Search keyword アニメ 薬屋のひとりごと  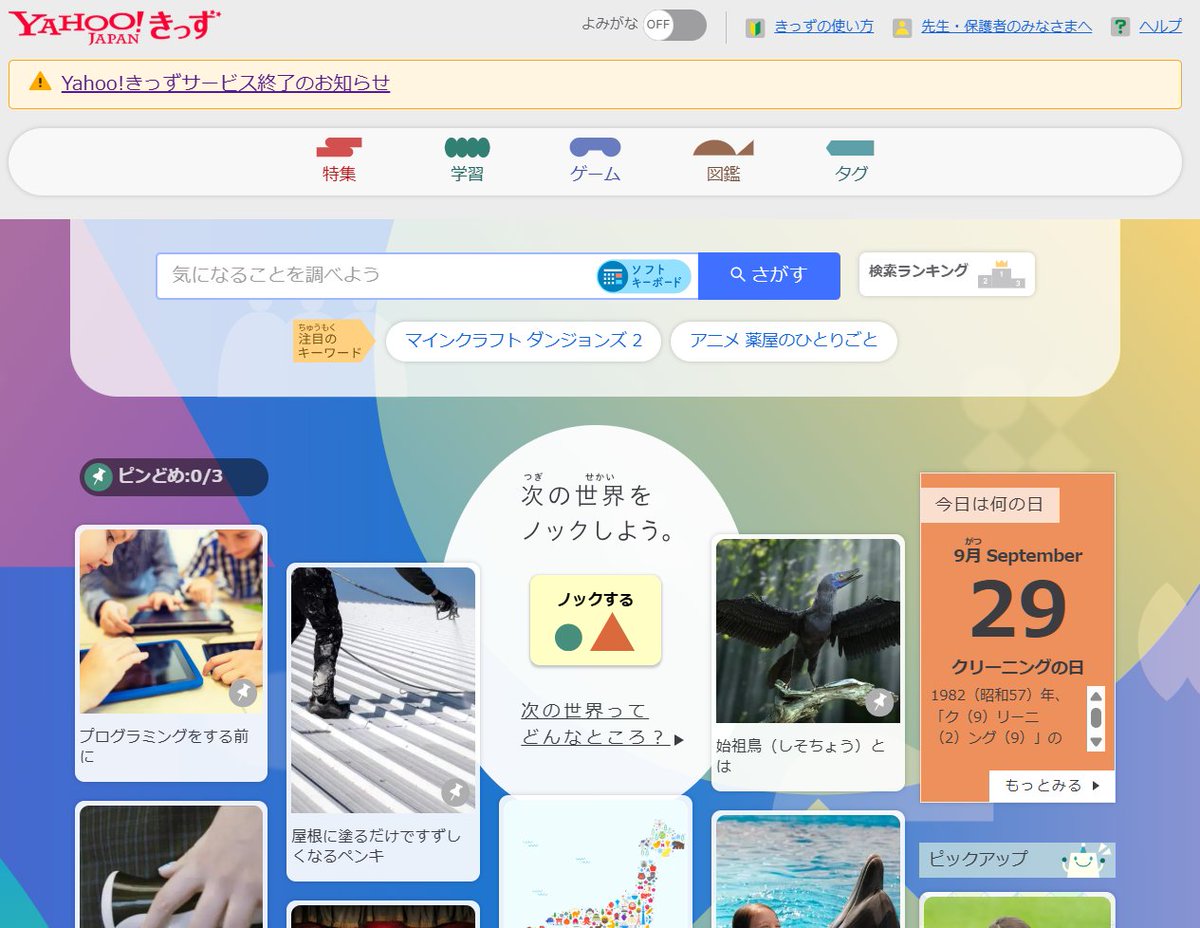click(x=783, y=341)
